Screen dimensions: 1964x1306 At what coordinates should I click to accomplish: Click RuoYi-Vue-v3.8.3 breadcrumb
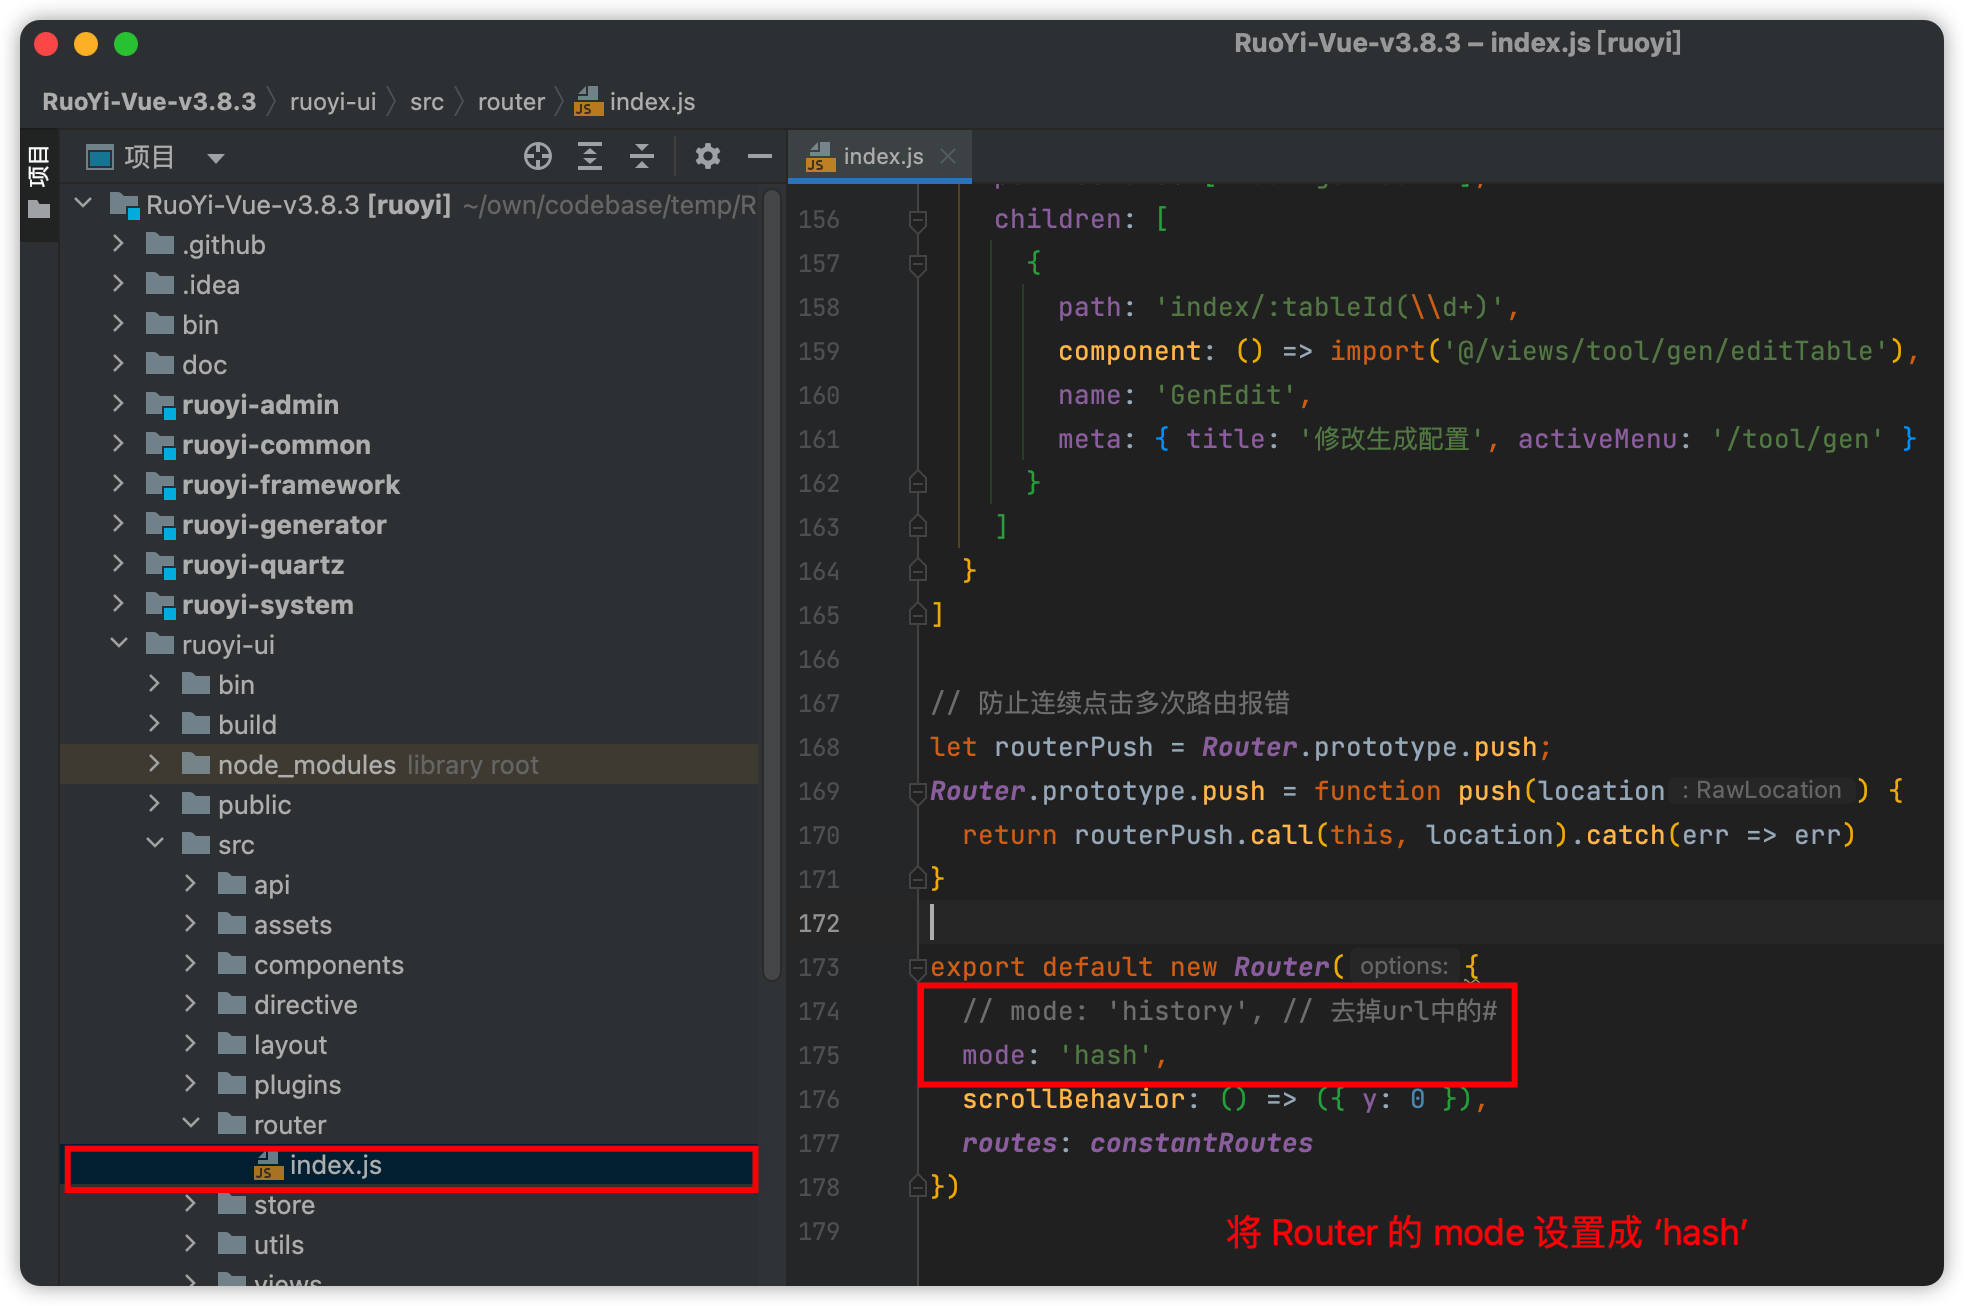click(149, 102)
